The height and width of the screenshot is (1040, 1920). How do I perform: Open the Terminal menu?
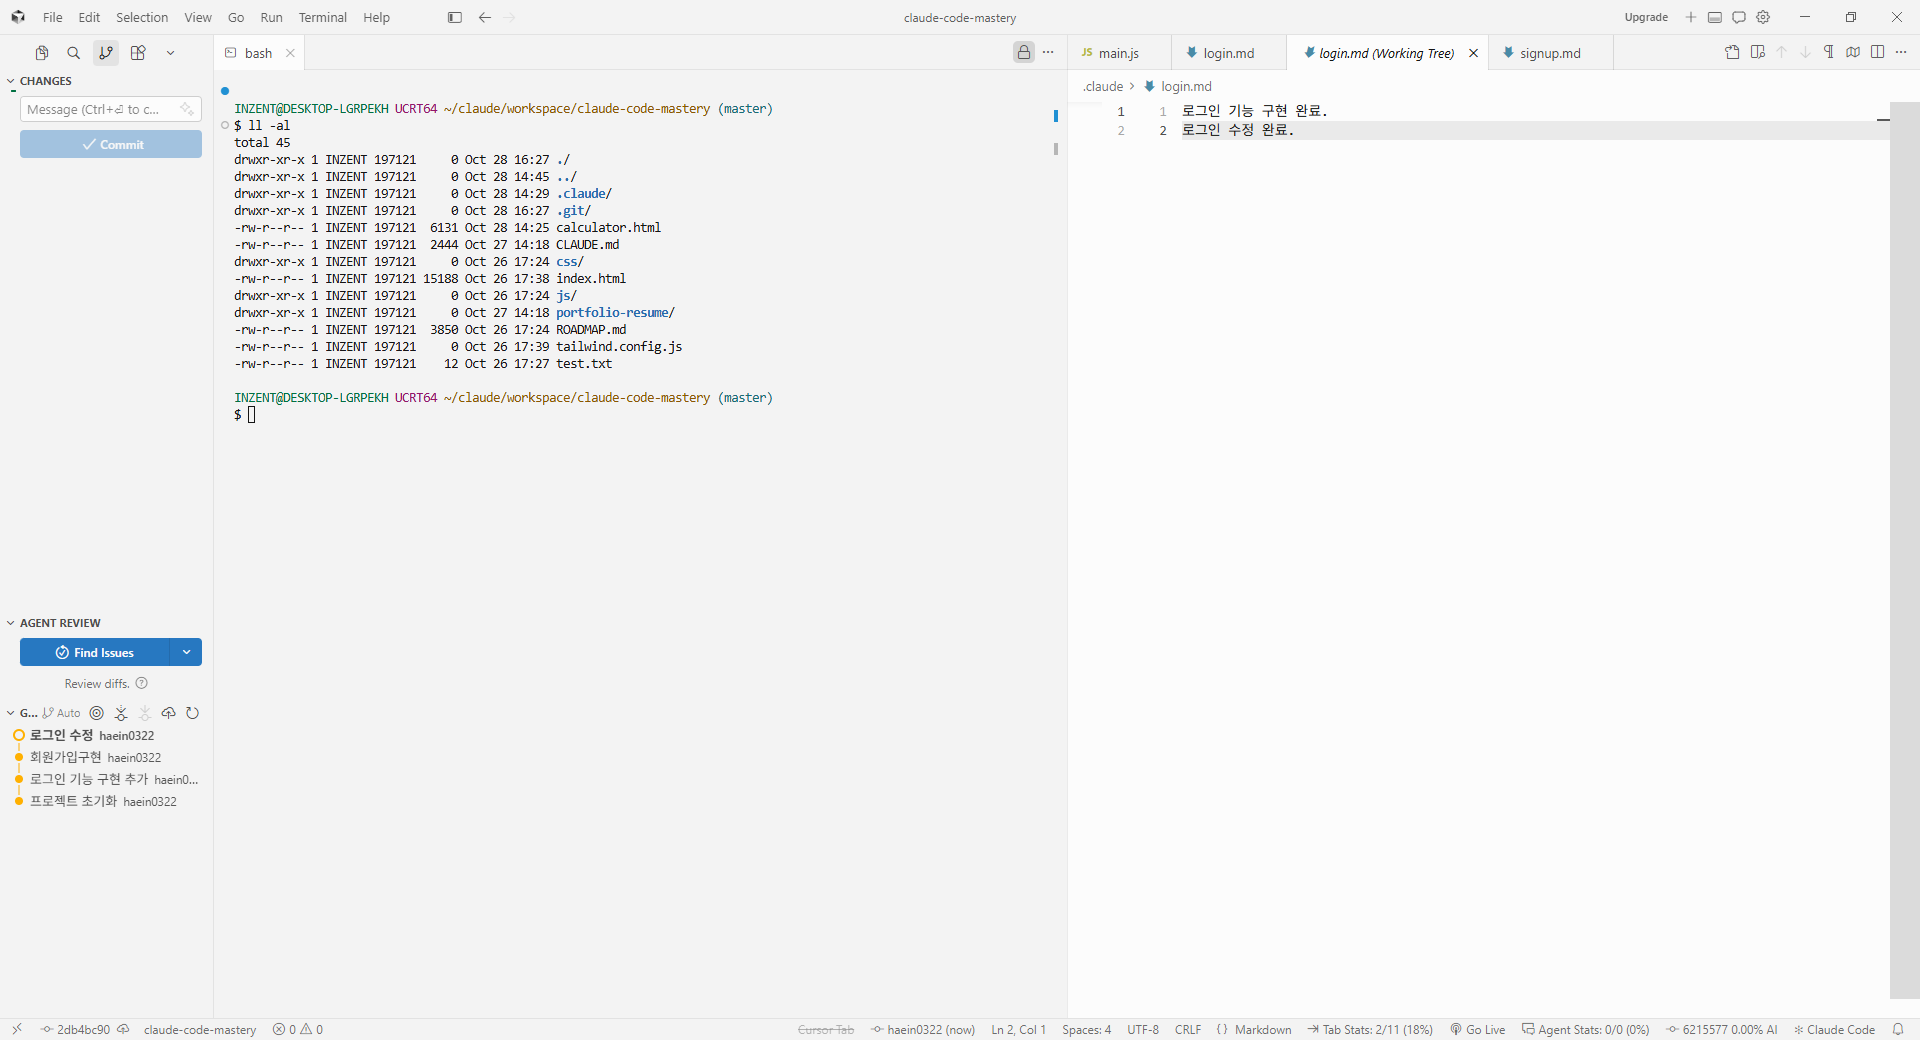[x=322, y=17]
